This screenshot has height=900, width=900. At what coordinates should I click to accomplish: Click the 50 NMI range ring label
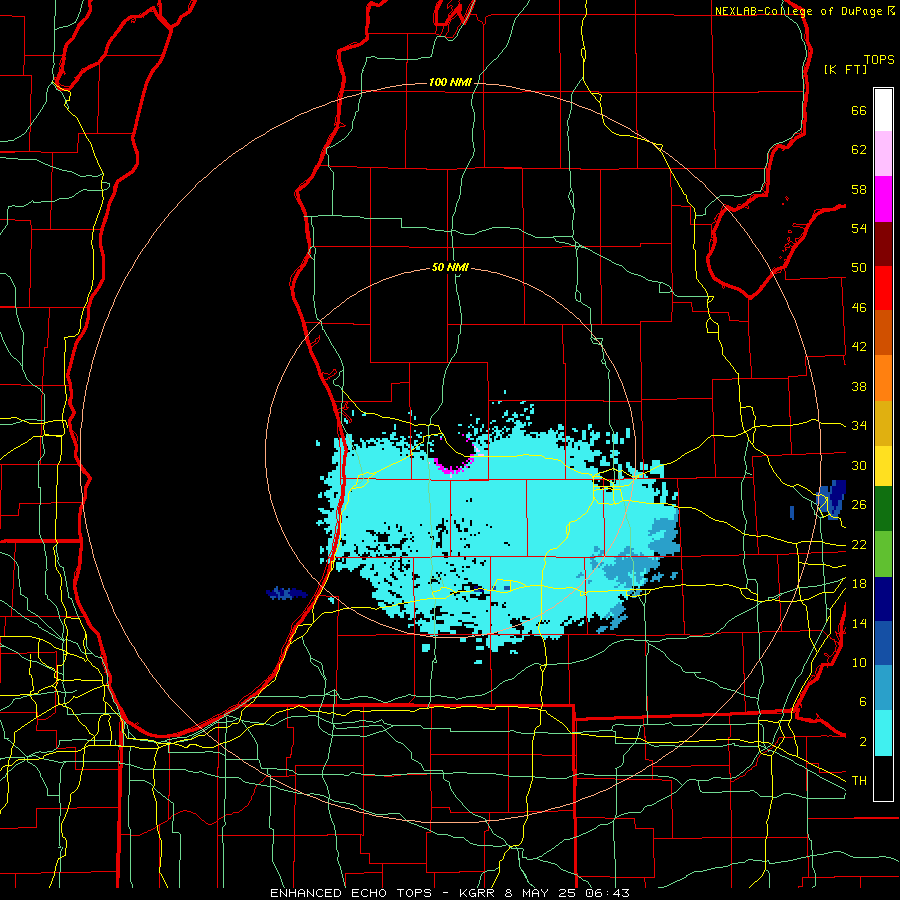point(450,267)
